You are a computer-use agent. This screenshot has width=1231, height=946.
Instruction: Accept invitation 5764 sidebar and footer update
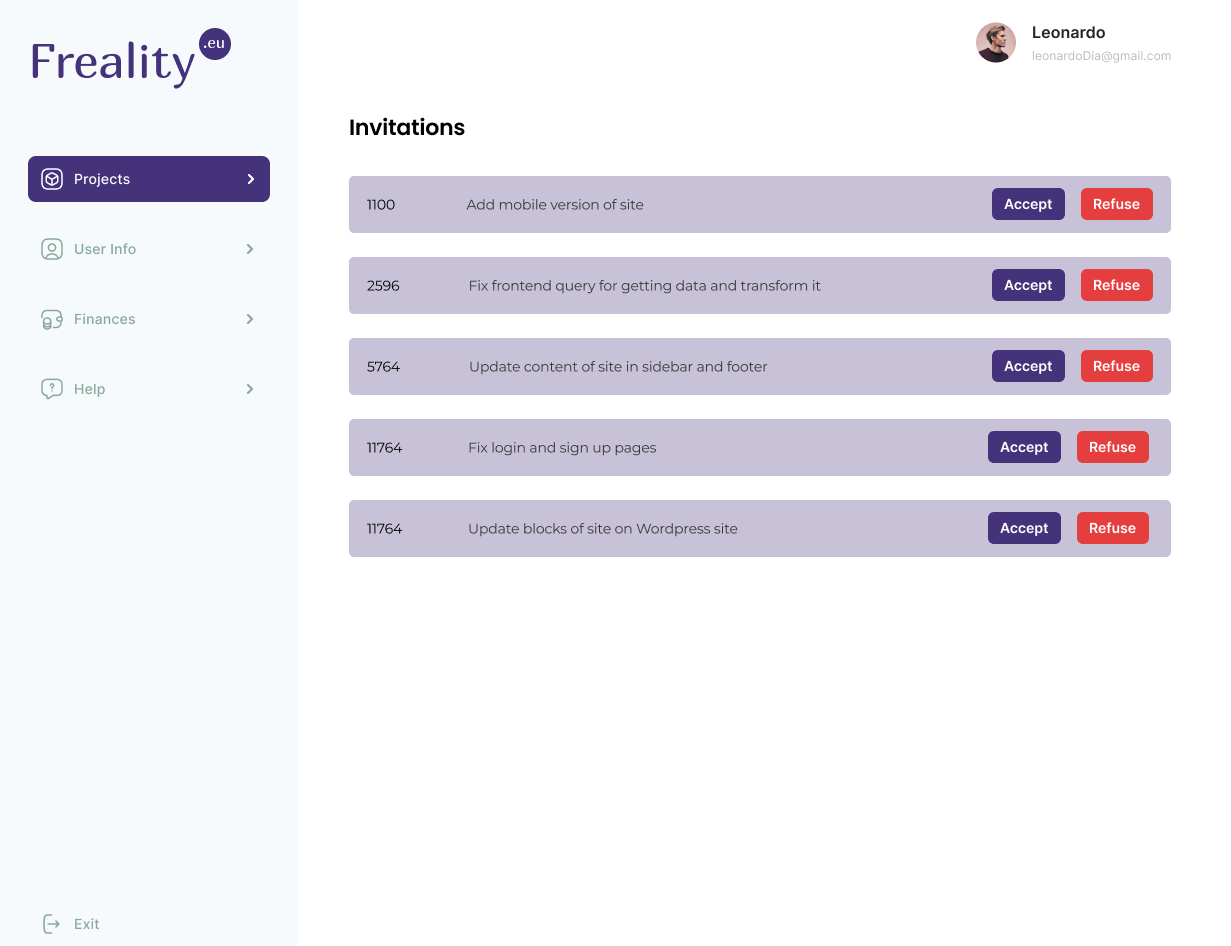1028,366
